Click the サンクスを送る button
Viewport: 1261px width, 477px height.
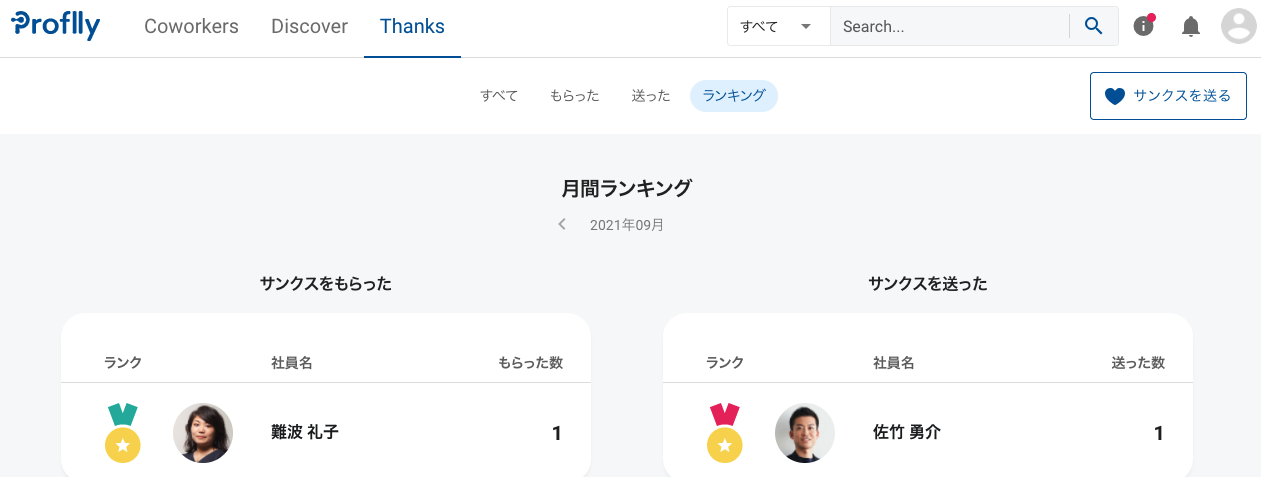pyautogui.click(x=1168, y=96)
